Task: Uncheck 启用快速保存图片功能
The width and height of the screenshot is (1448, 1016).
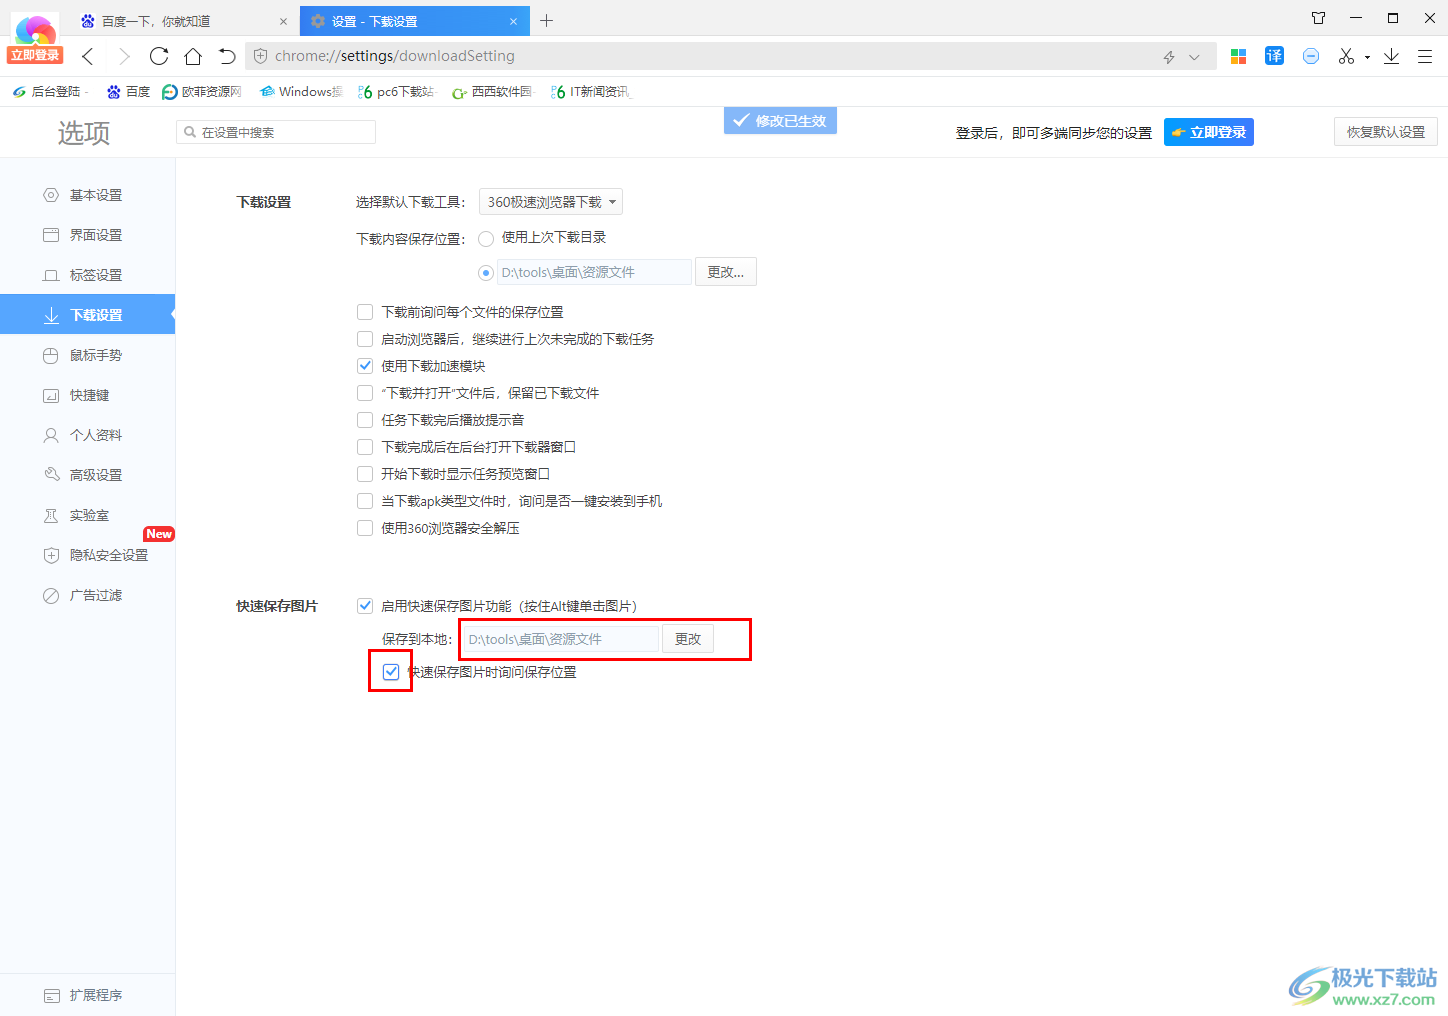Action: coord(365,606)
